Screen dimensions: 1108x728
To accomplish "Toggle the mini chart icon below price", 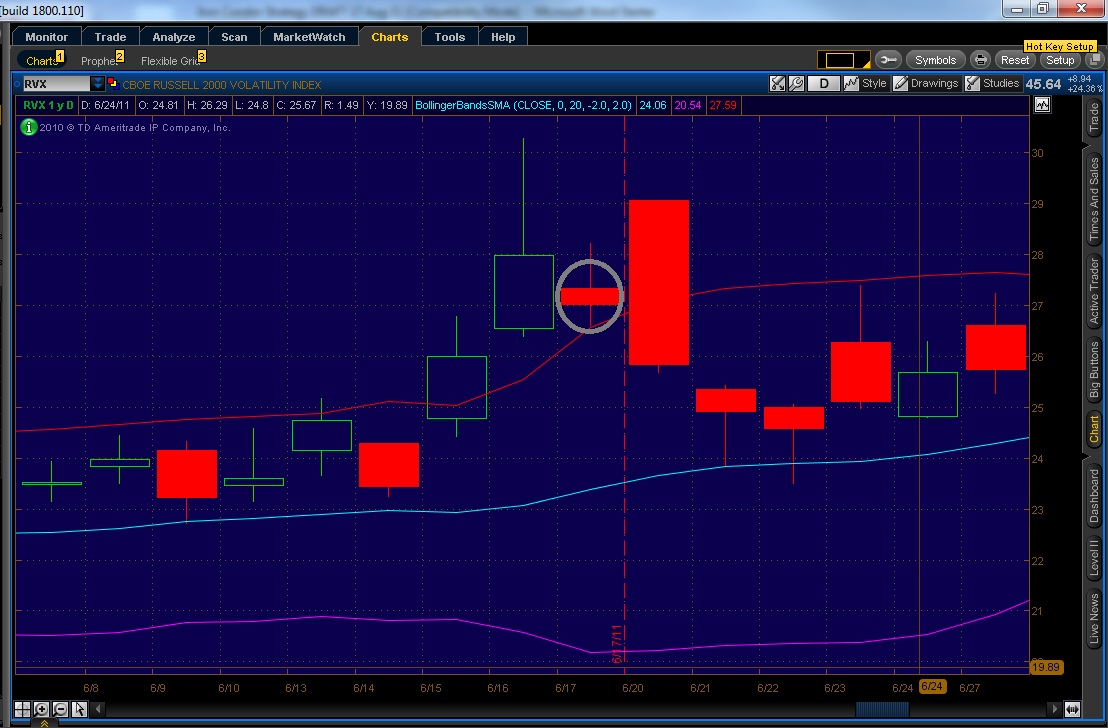I will [1043, 104].
